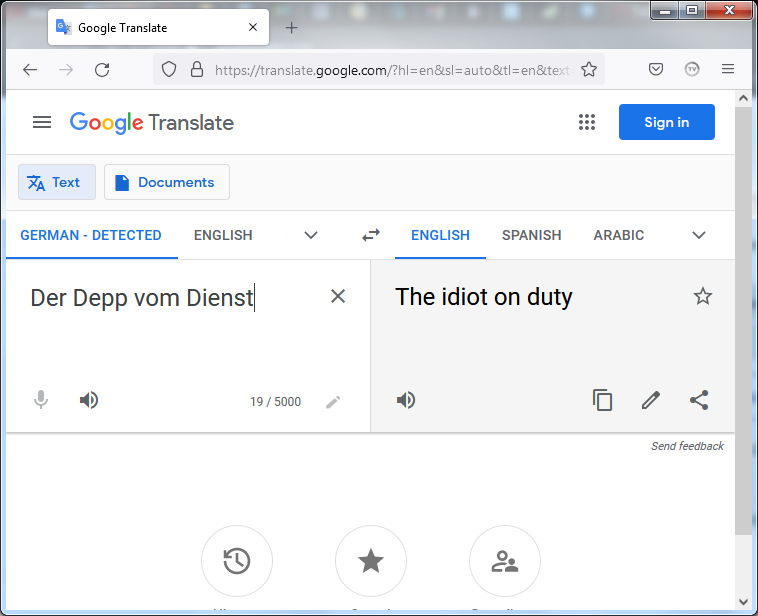Image resolution: width=758 pixels, height=616 pixels.
Task: Listen to the German source text
Action: tap(89, 400)
